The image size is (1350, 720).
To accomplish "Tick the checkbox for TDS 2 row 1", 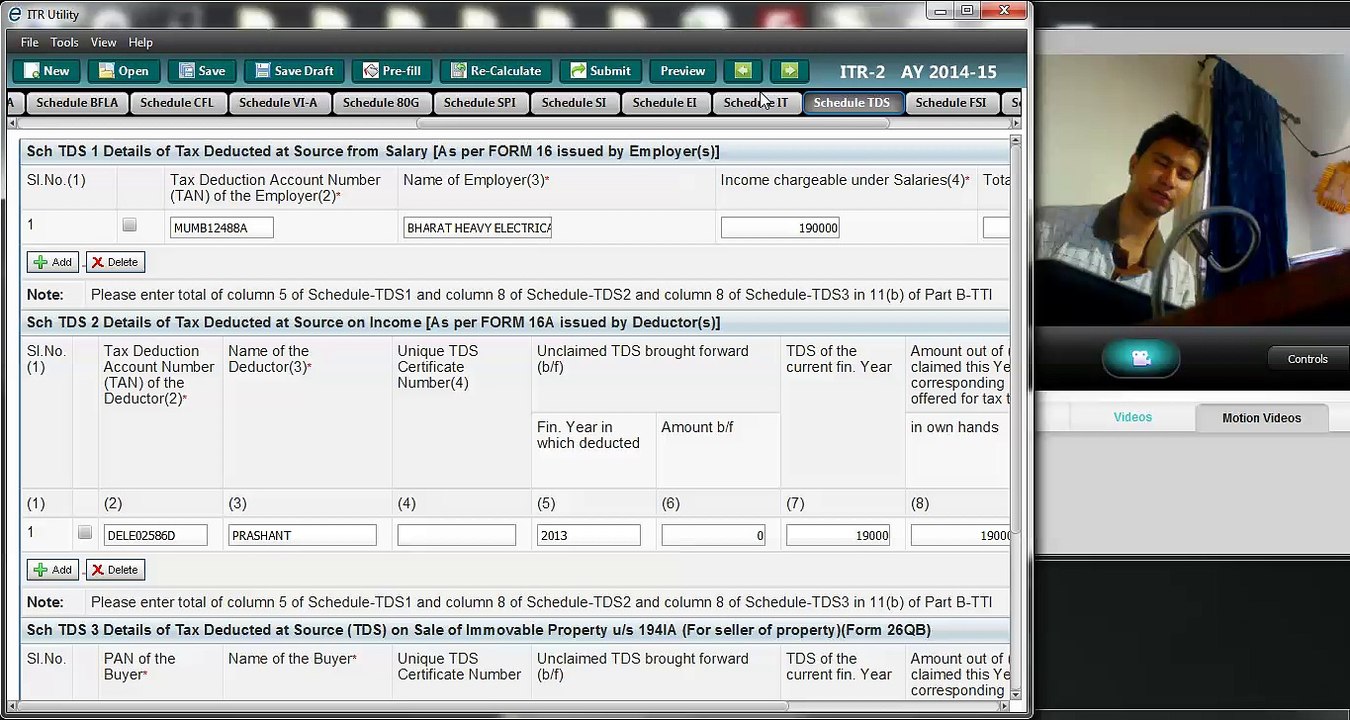I will click(85, 533).
